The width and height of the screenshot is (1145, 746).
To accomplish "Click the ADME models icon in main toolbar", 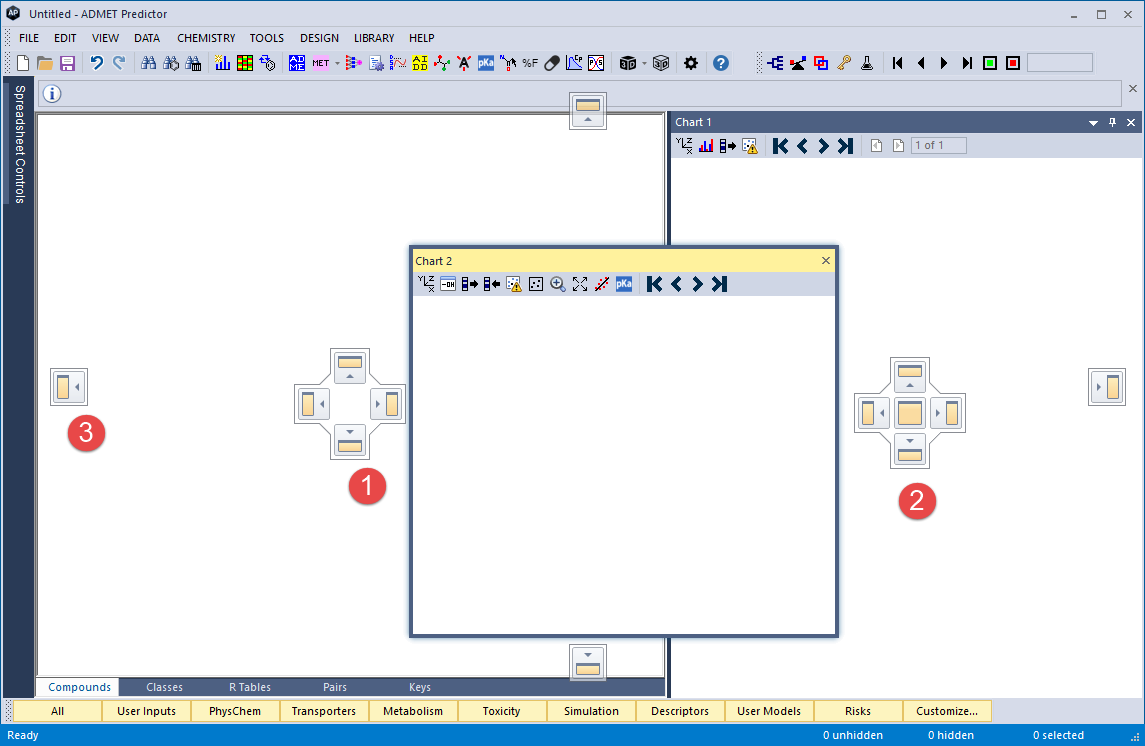I will [296, 63].
